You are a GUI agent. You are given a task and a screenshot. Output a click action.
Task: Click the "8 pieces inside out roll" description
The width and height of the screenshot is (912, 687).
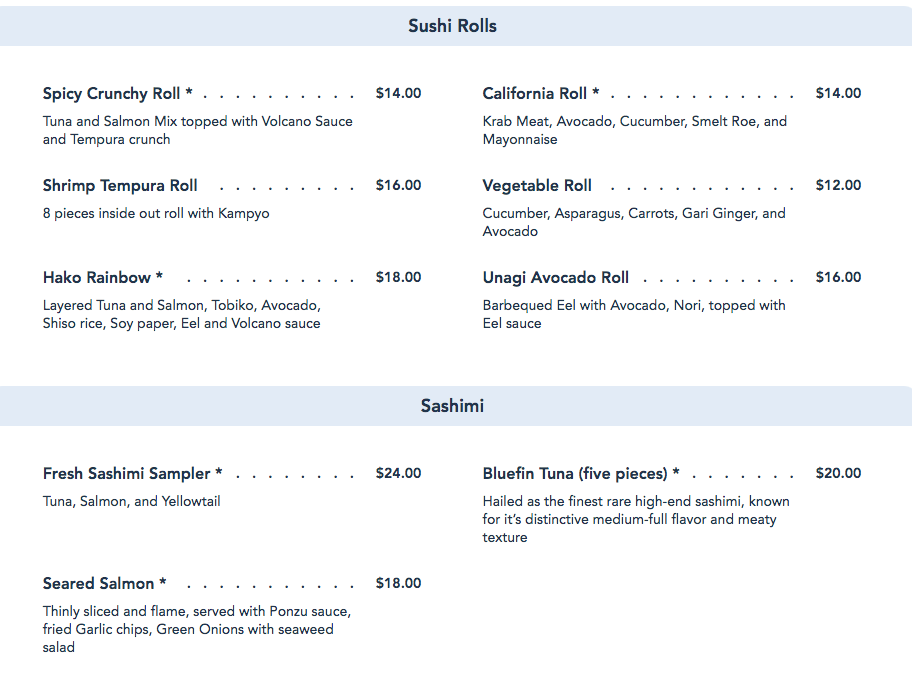(156, 214)
